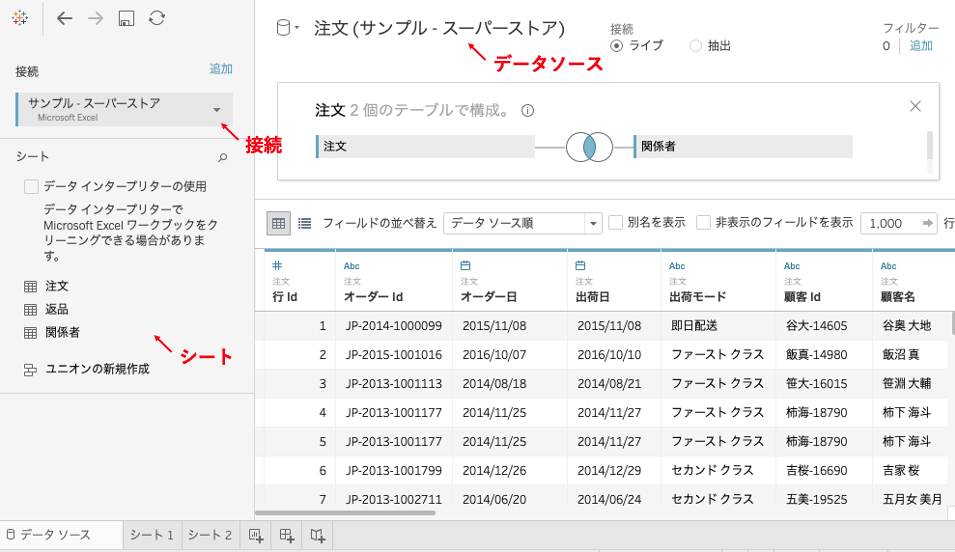Refresh the data source with the circular arrow
955x552 pixels.
click(157, 18)
